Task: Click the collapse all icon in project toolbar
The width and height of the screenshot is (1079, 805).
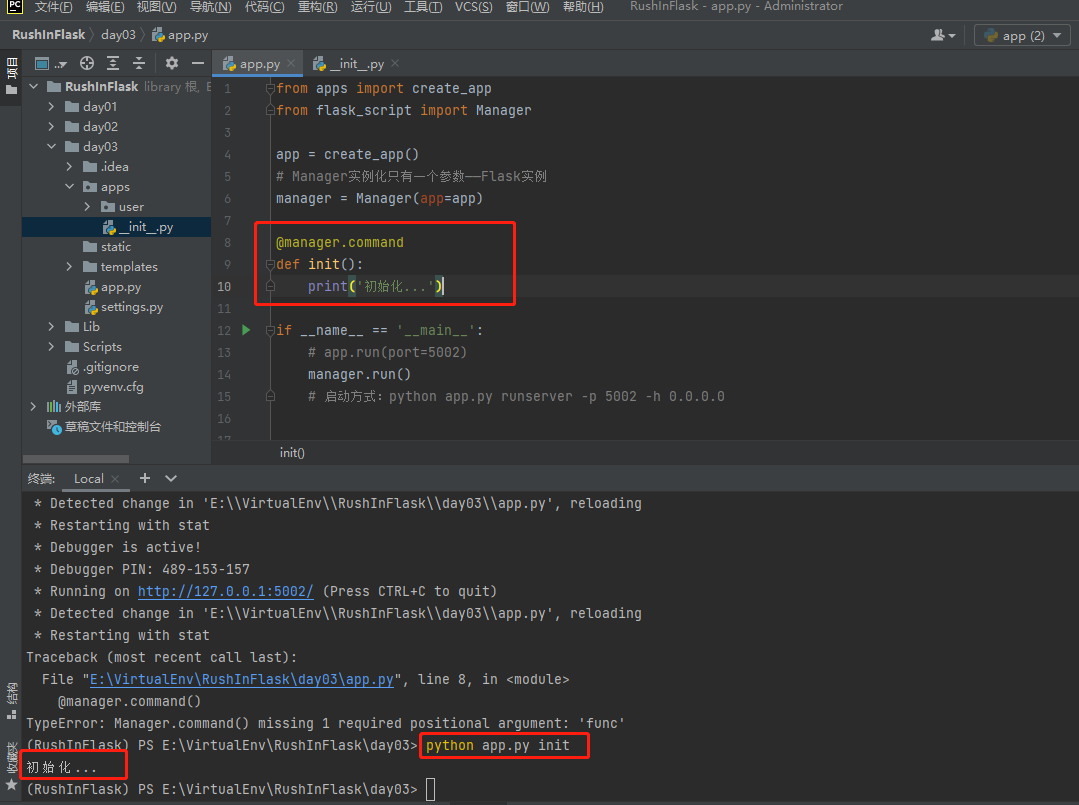Action: click(x=139, y=63)
